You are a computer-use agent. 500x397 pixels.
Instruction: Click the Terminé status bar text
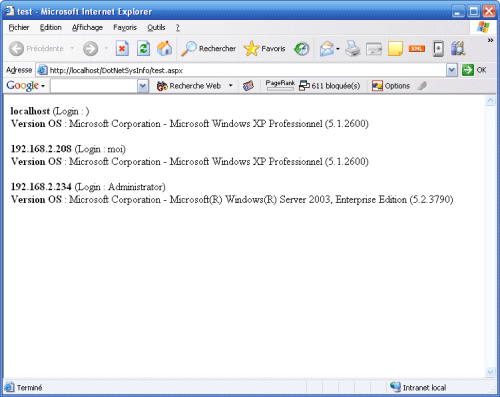(x=30, y=388)
